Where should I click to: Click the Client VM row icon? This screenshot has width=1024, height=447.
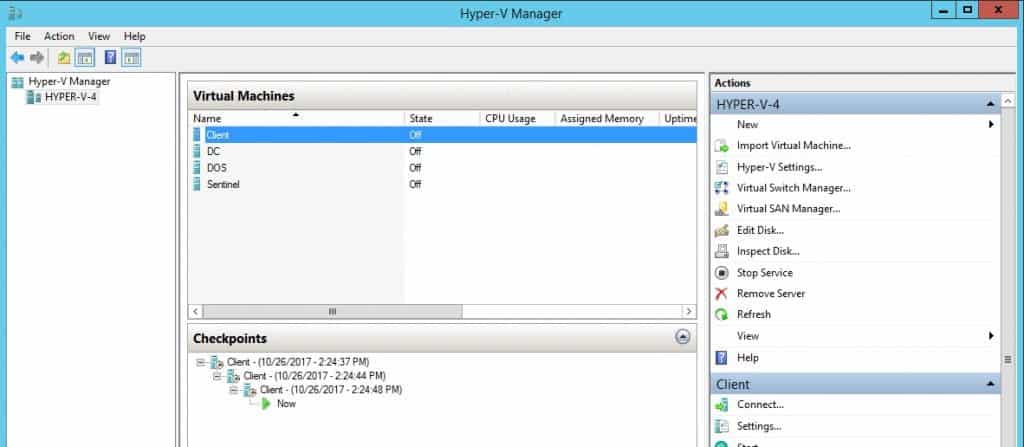[197, 135]
